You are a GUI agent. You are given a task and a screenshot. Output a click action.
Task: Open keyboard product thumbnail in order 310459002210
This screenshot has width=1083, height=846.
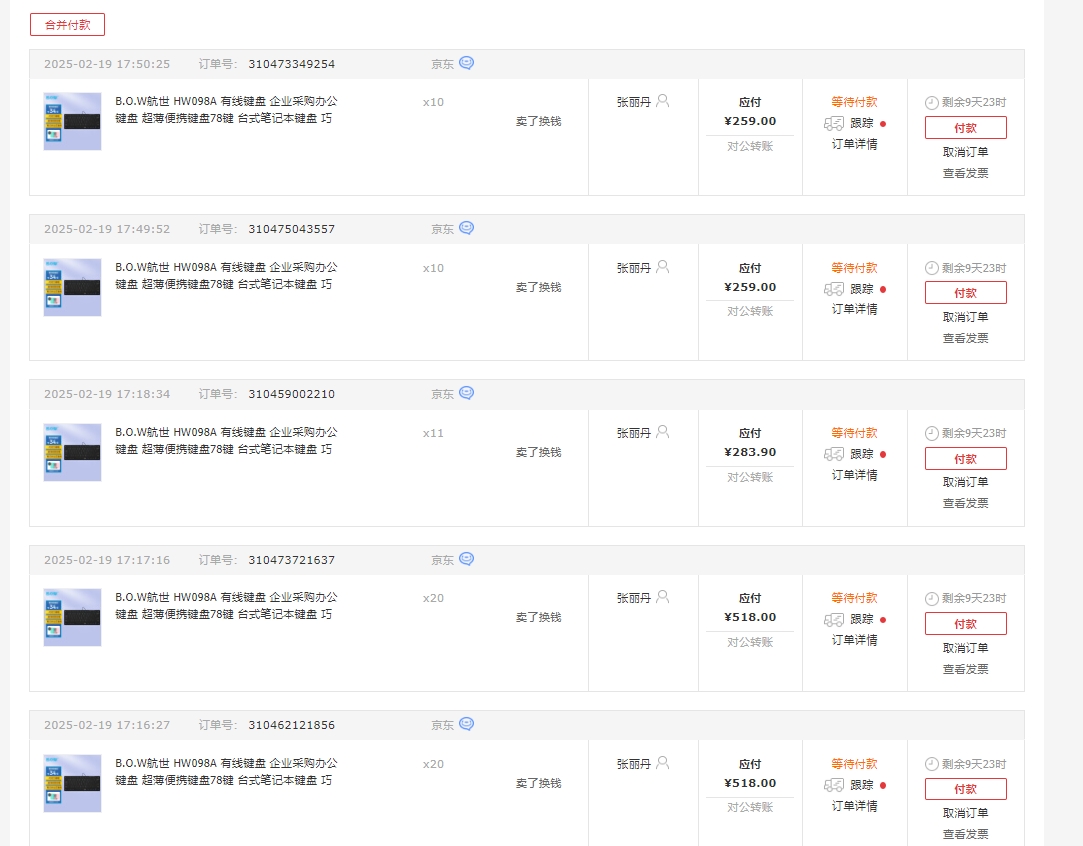click(x=73, y=452)
